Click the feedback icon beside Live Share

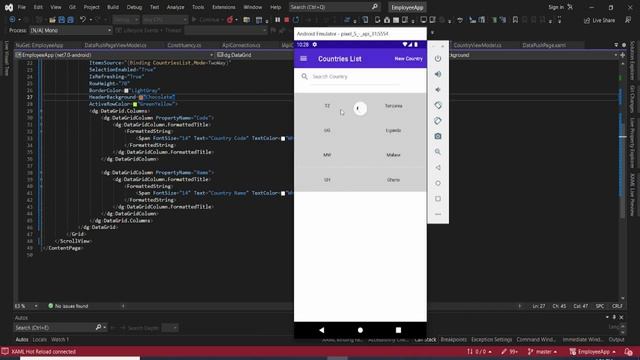[x=628, y=20]
